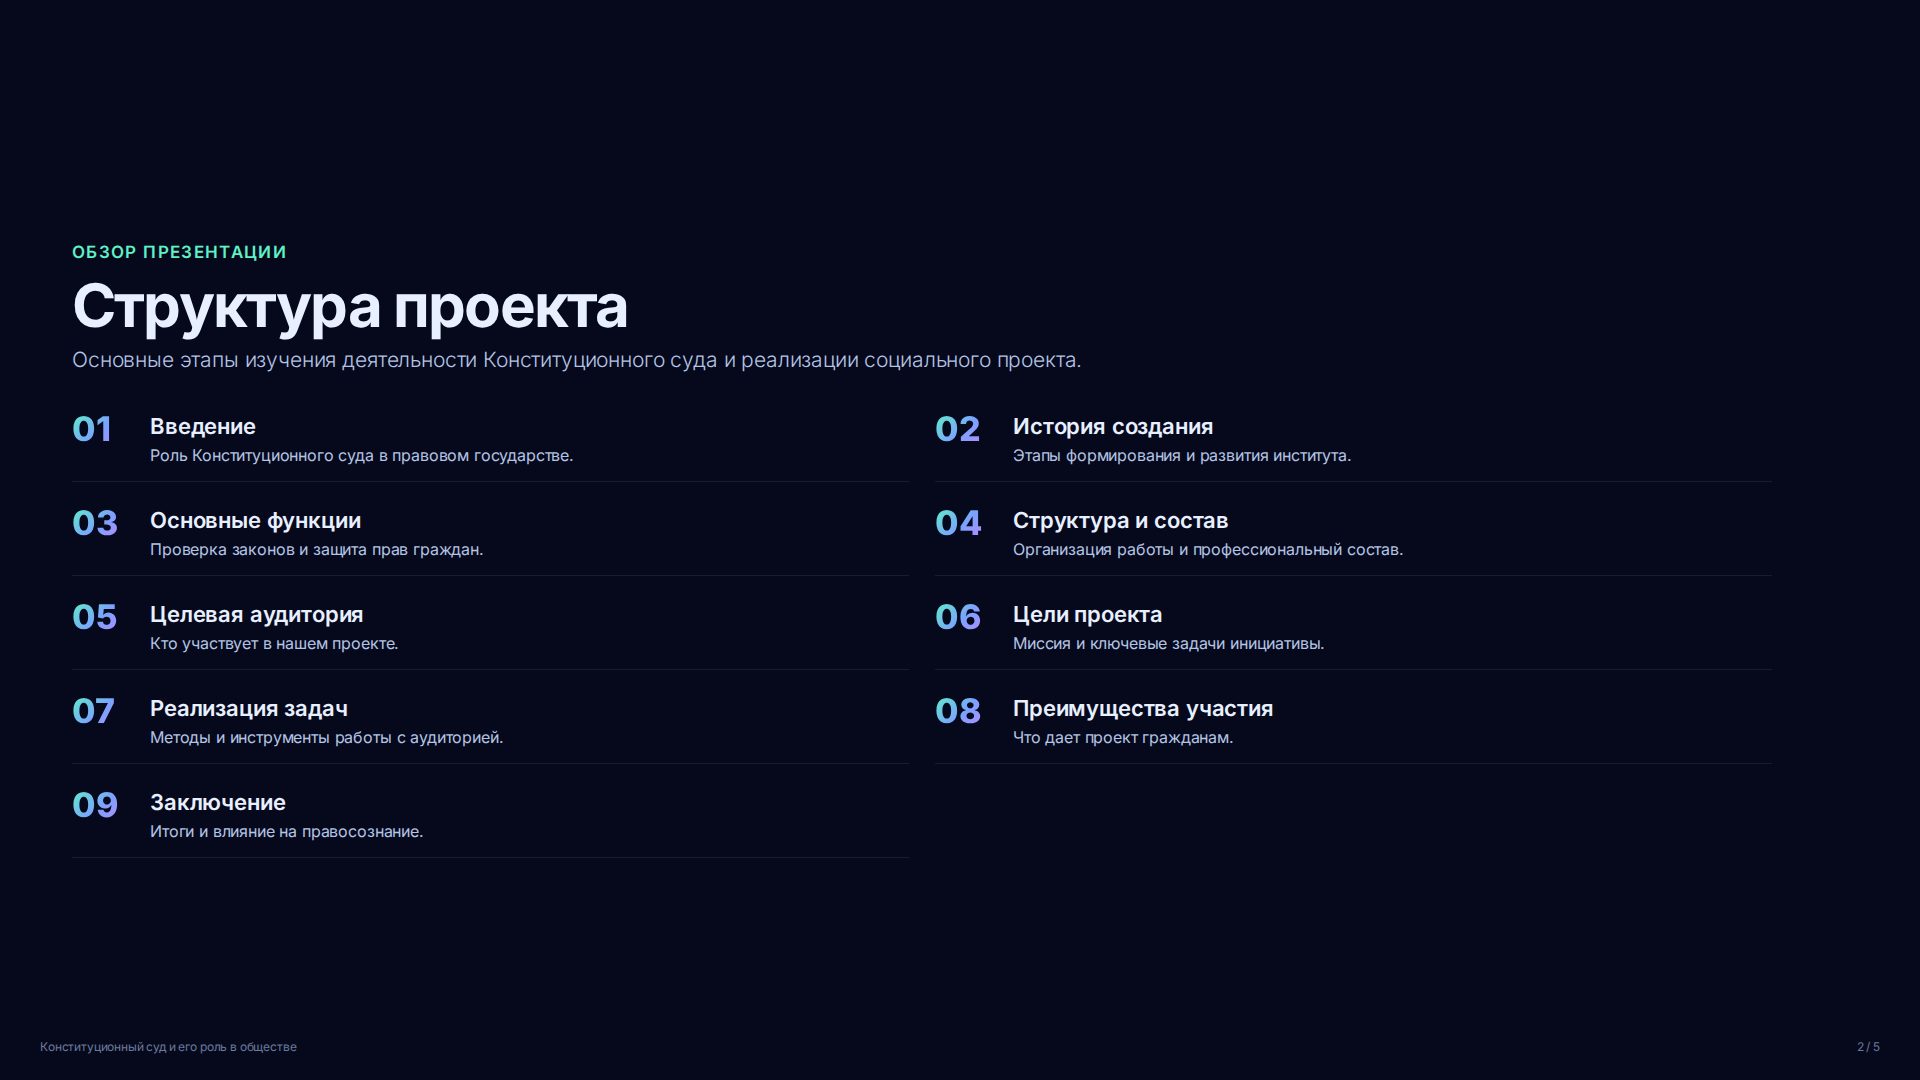The image size is (1920, 1080).
Task: Click 'Что дает проект гражданам.'
Action: pos(1123,738)
